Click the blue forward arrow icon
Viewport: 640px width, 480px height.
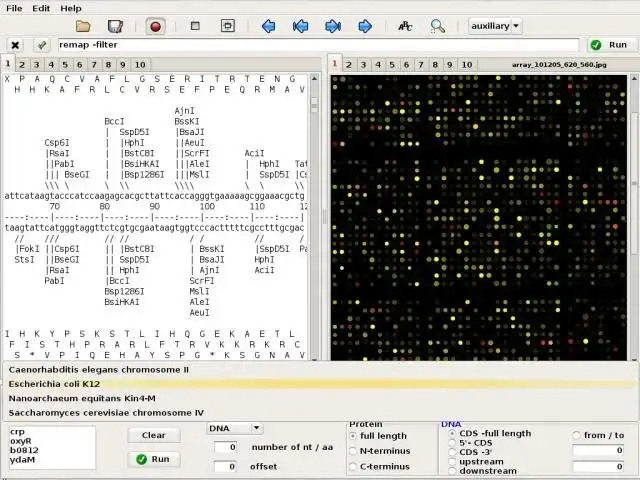coord(365,26)
